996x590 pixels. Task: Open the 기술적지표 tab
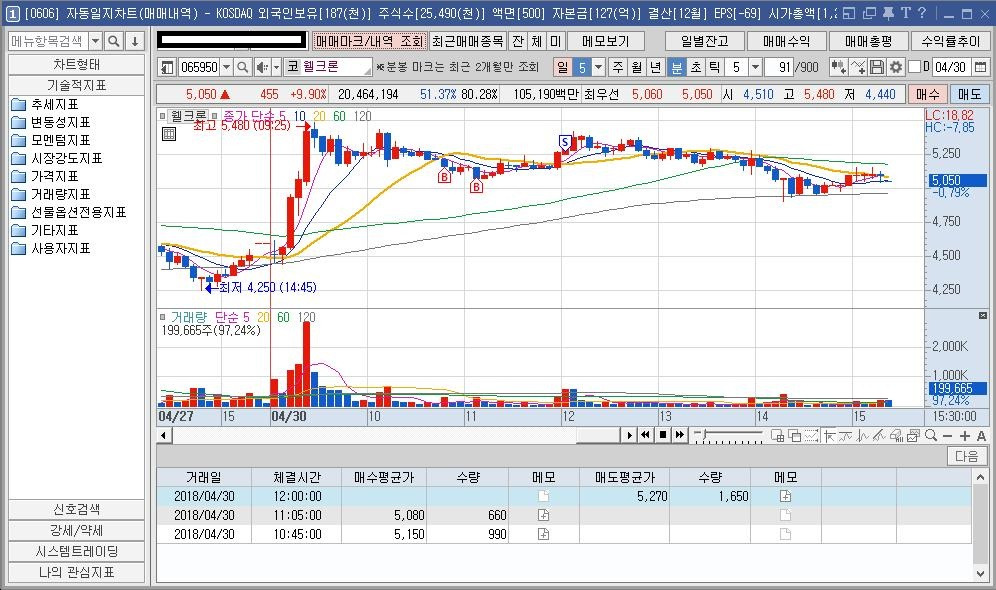[x=77, y=85]
